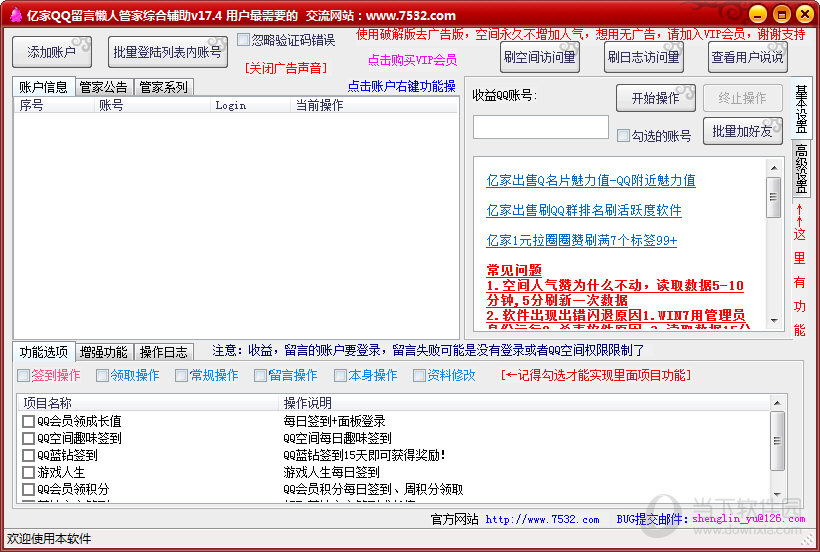Check QQ会员领成长值 item
The image size is (820, 552).
[x=28, y=421]
